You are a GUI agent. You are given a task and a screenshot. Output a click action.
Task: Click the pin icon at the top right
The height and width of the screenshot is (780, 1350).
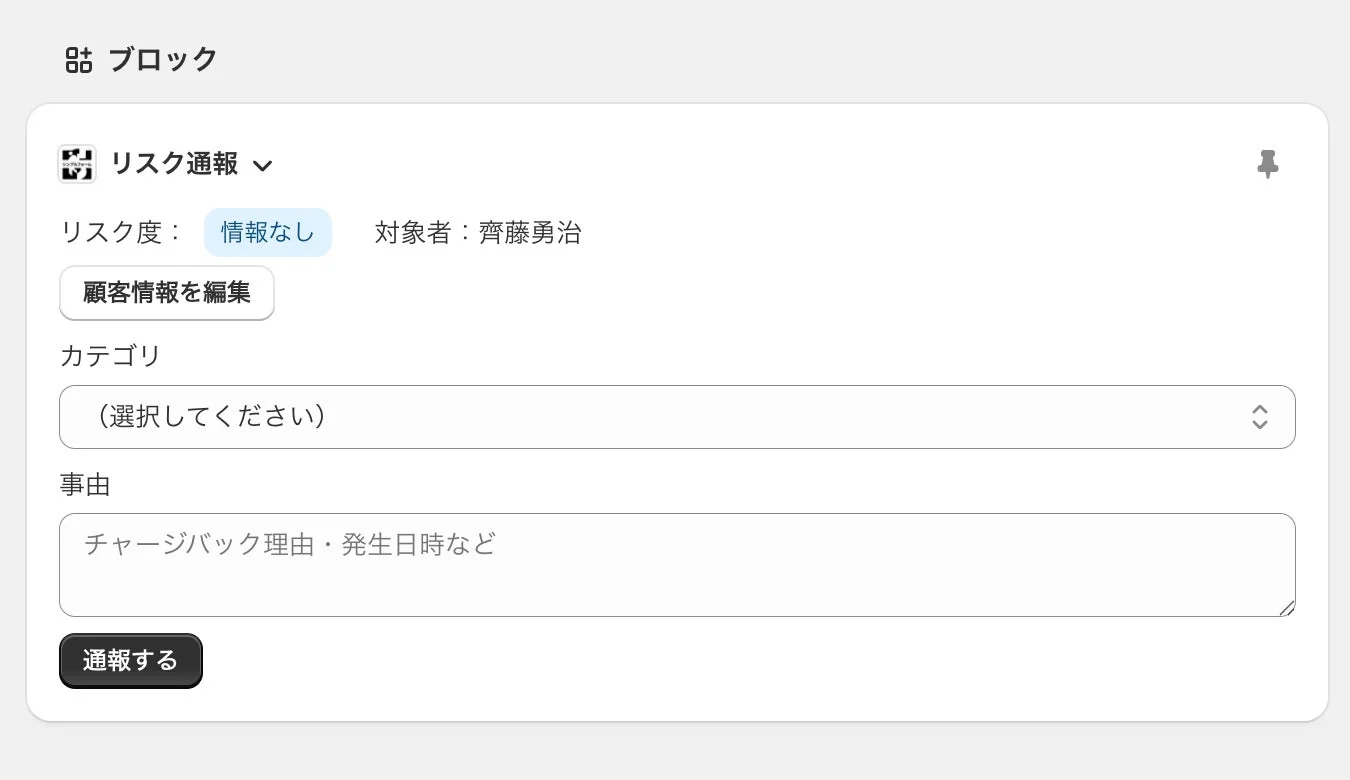[x=1268, y=164]
